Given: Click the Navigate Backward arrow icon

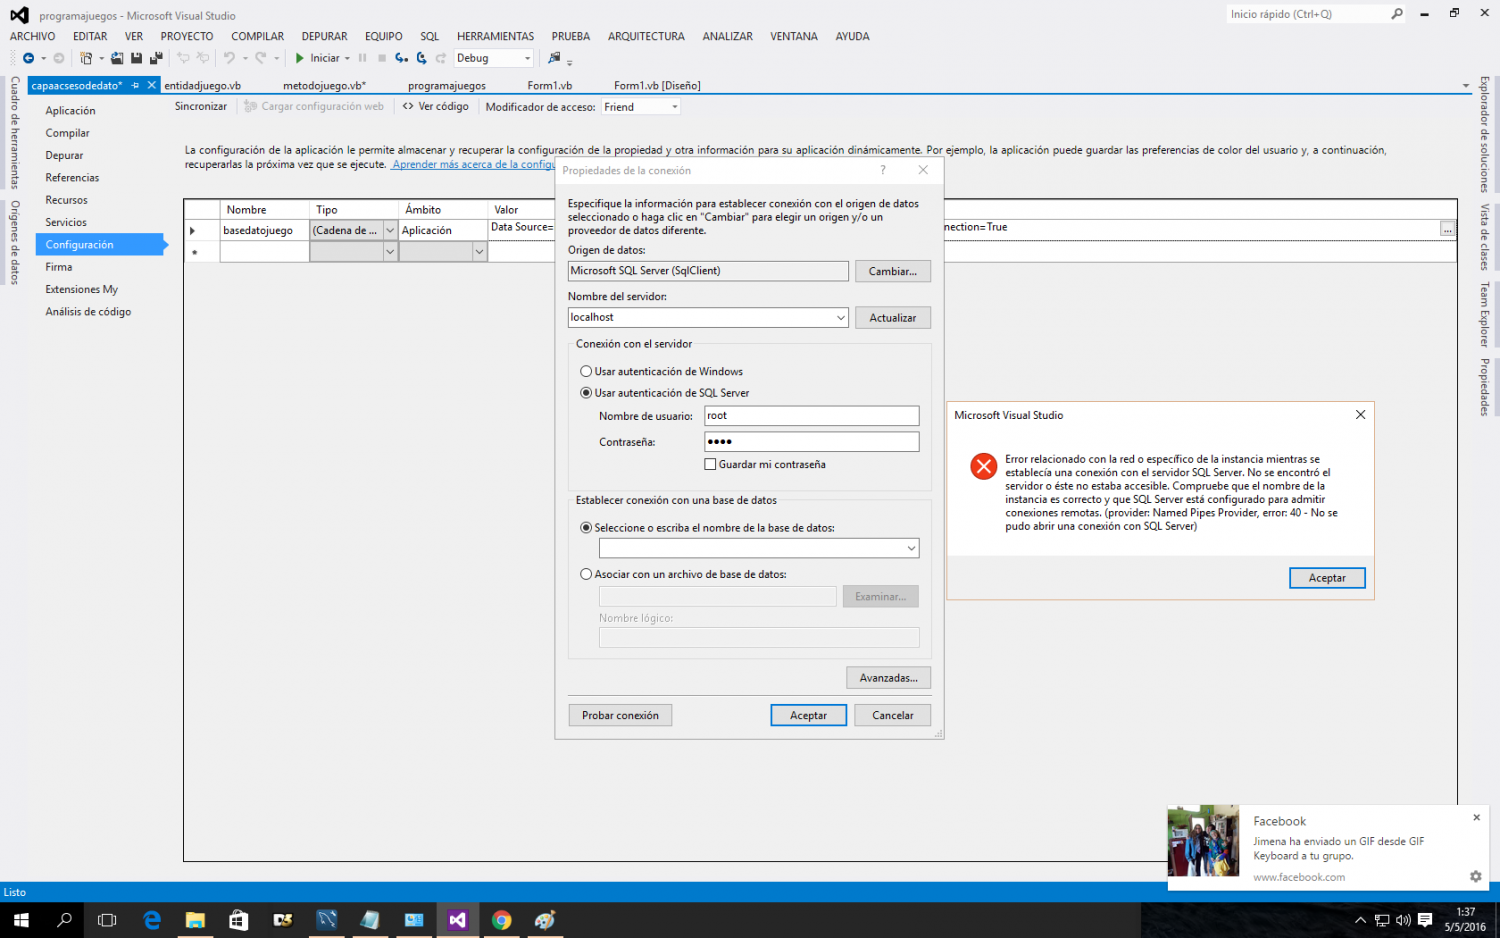Looking at the screenshot, I should [28, 58].
